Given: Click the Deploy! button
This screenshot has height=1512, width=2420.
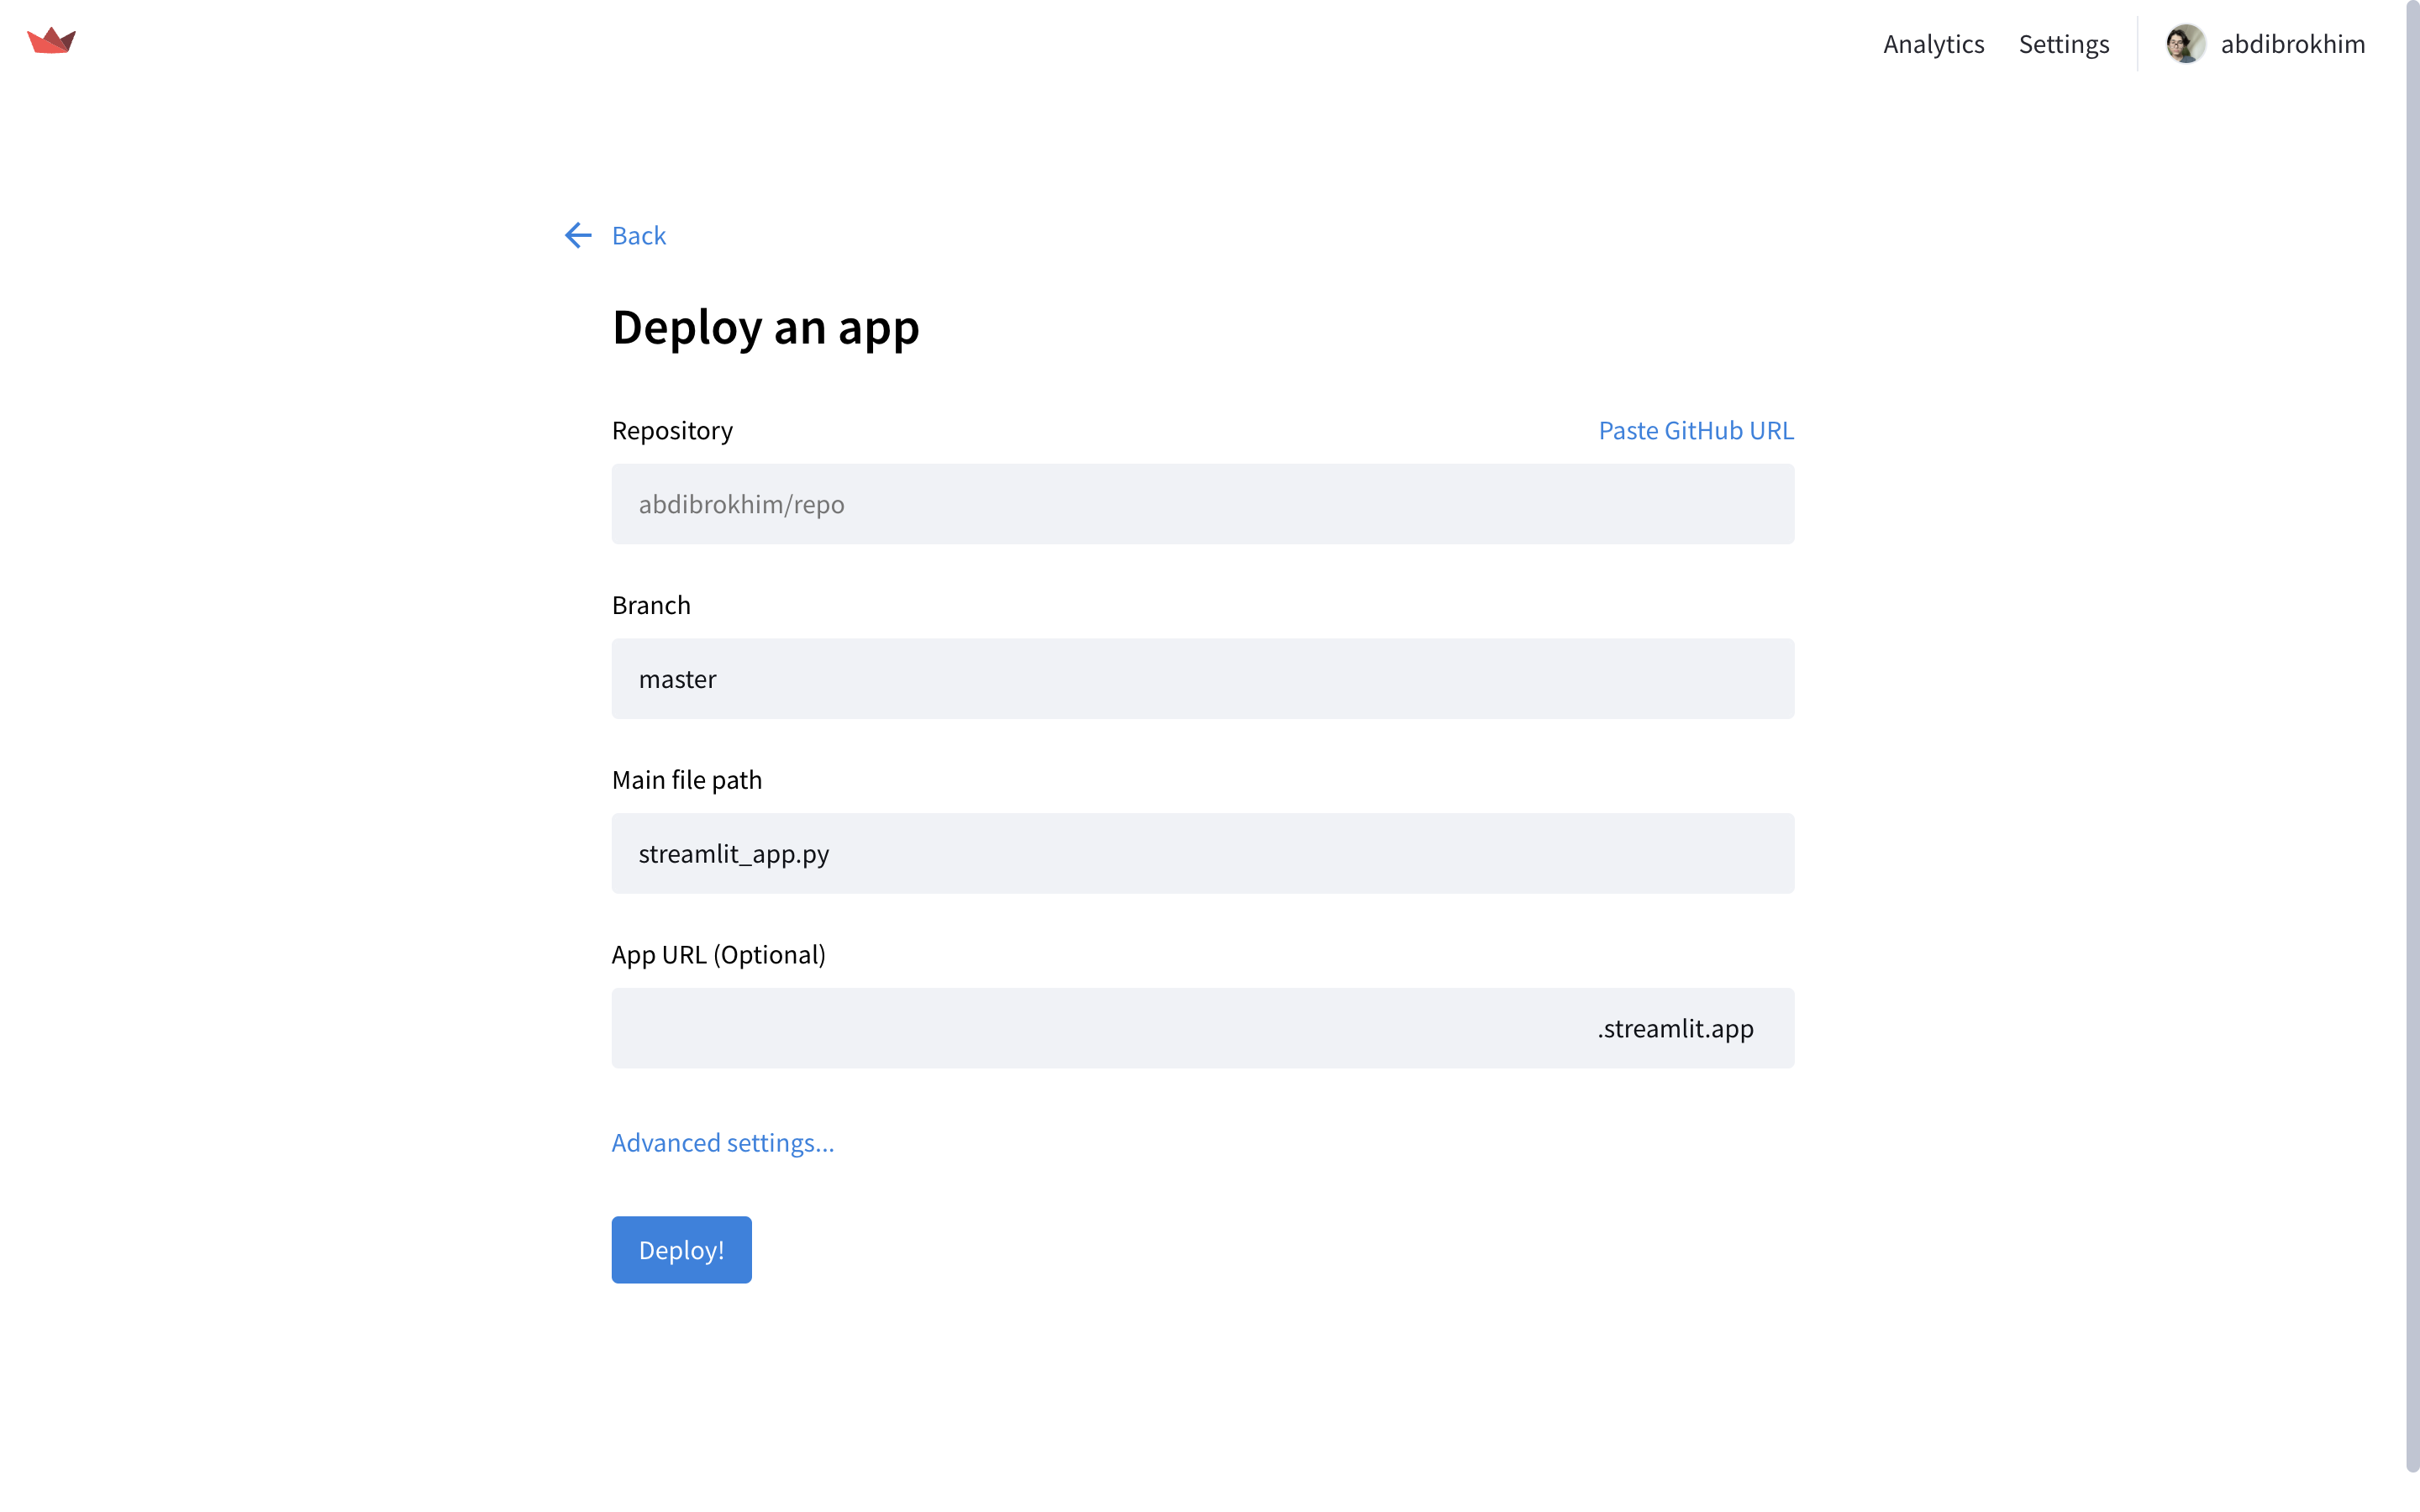Looking at the screenshot, I should click(681, 1250).
